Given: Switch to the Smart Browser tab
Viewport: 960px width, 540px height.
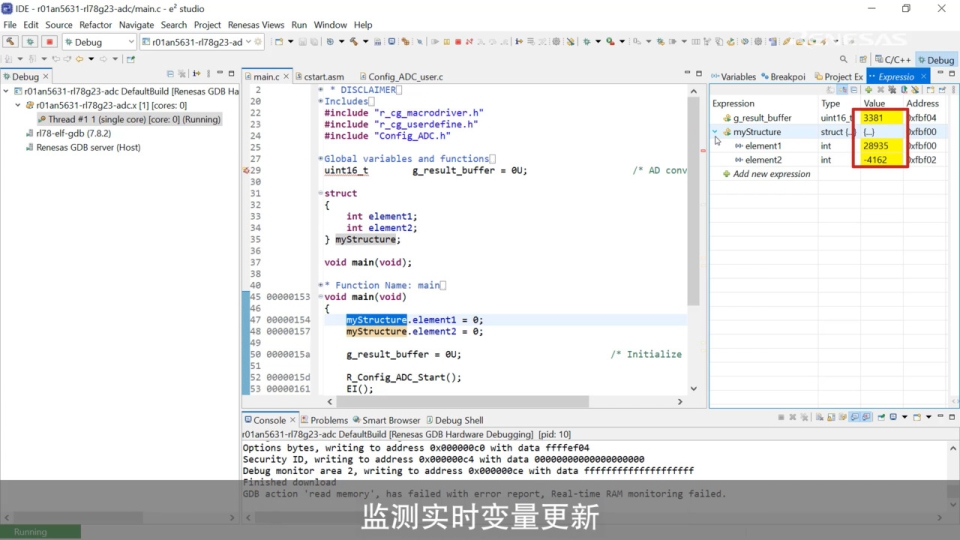Looking at the screenshot, I should click(386, 420).
